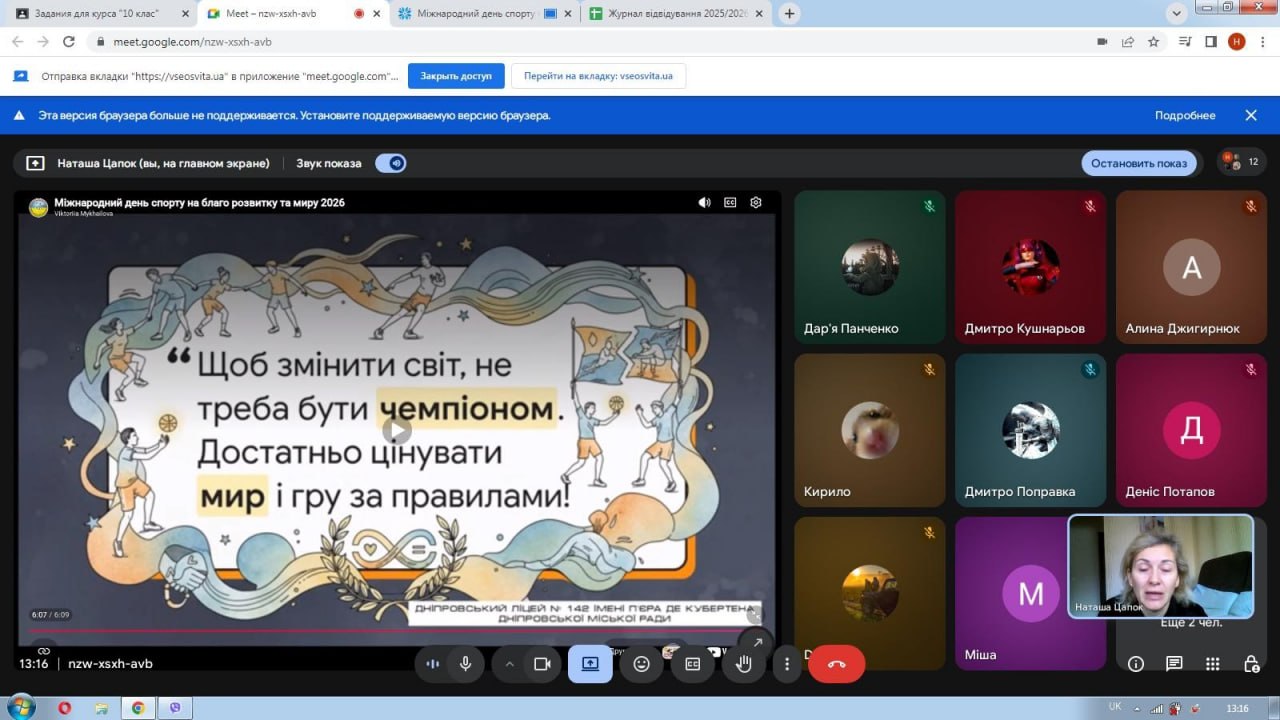Click the red leave call button
Screen dimensions: 1280x720
[836, 664]
